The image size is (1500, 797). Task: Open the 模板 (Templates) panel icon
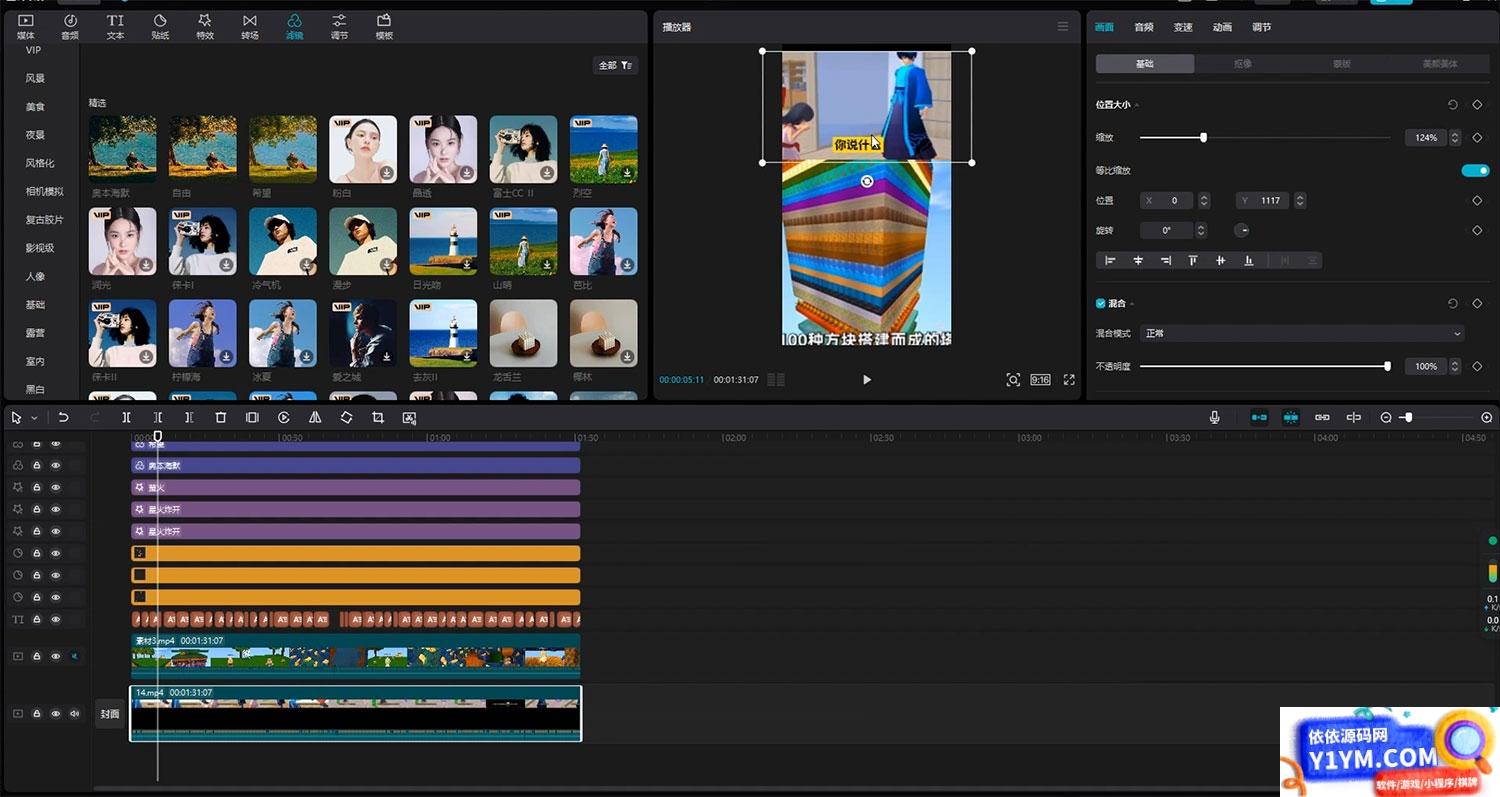pos(384,26)
